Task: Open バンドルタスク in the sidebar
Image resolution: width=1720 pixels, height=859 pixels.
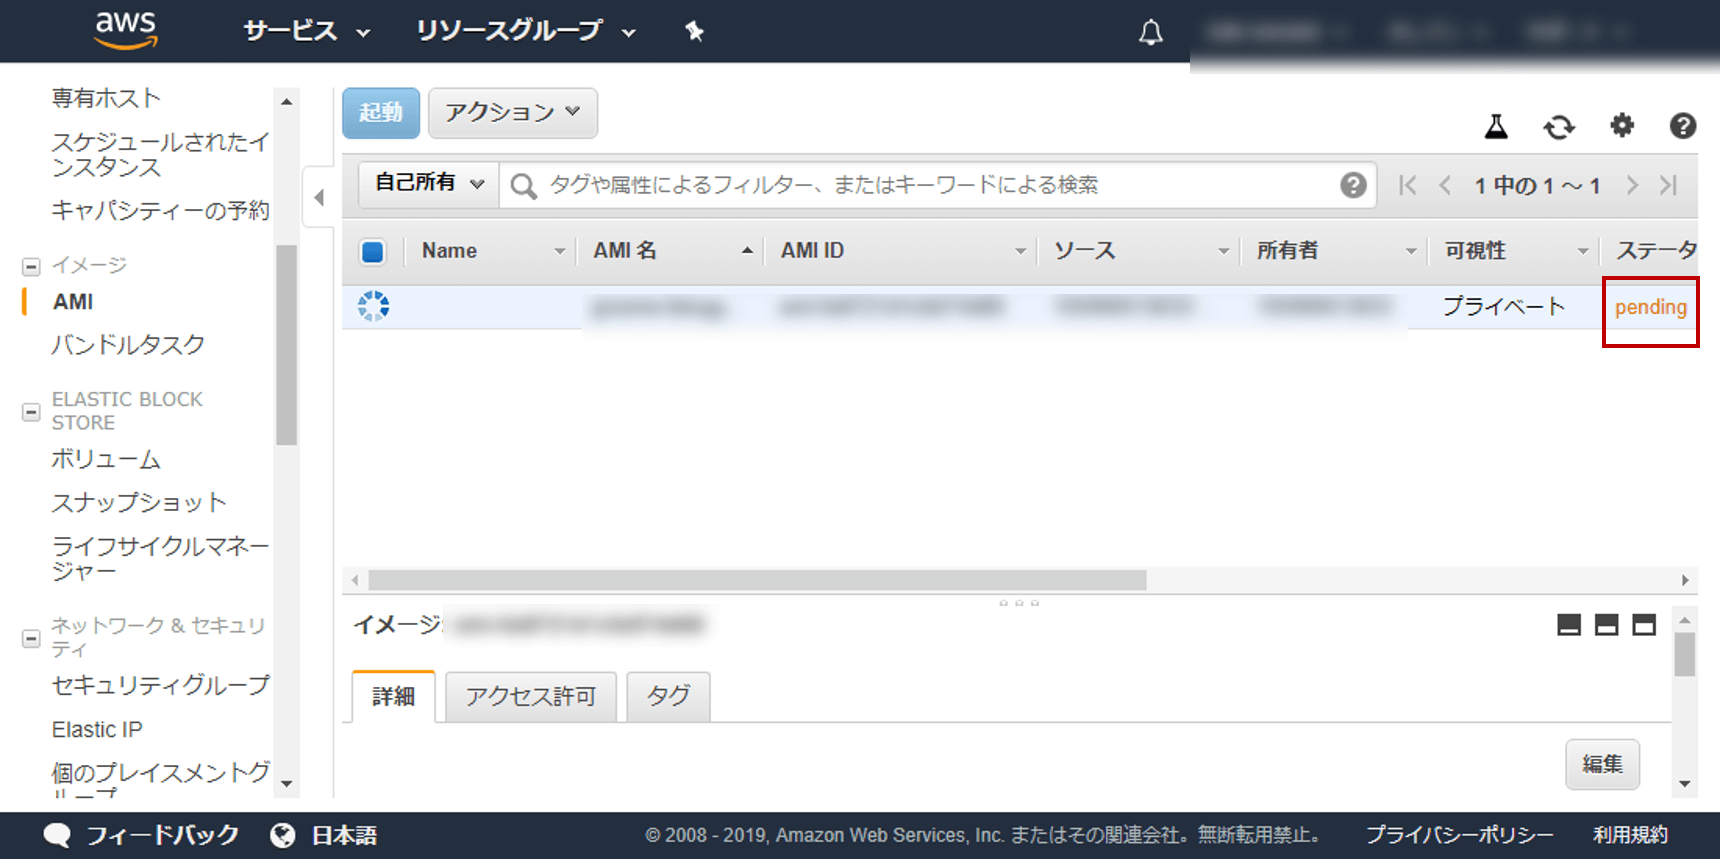Action: pos(128,345)
